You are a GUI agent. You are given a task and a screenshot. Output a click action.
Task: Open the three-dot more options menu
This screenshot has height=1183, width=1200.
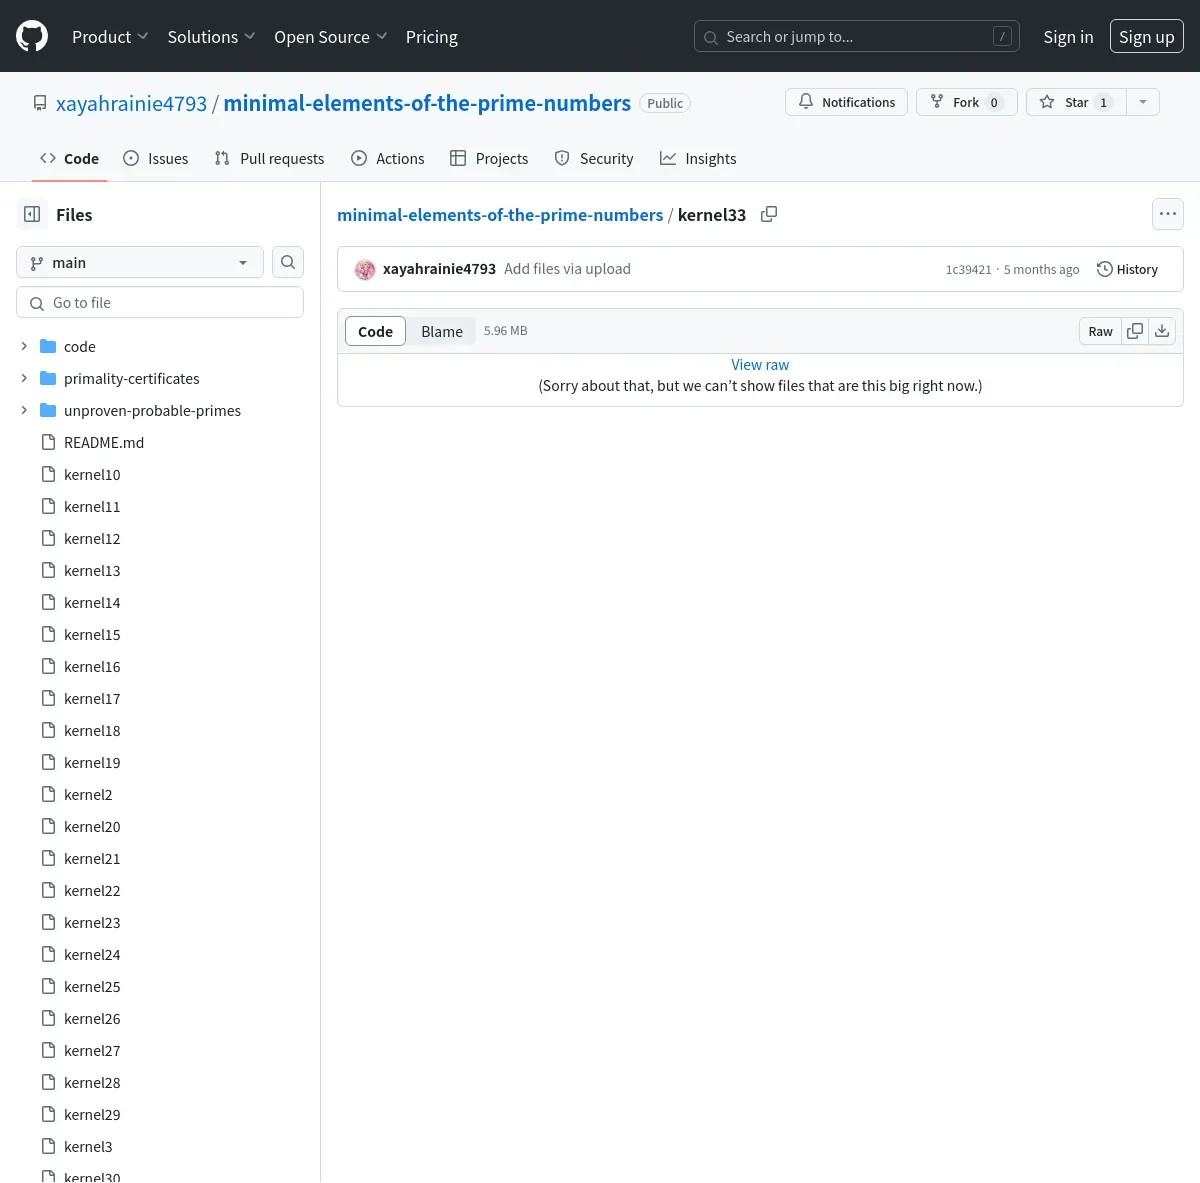point(1168,214)
